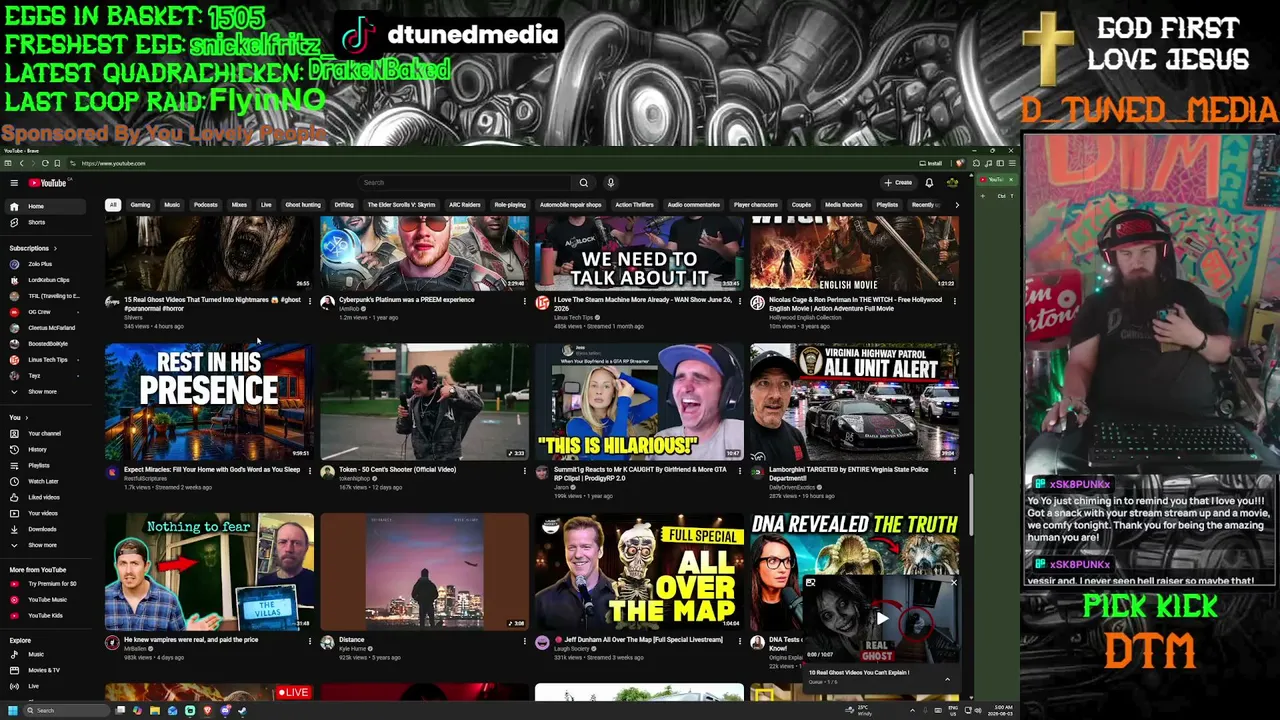Open File Explorer from the taskbar
The image size is (1280, 720).
pos(155,711)
